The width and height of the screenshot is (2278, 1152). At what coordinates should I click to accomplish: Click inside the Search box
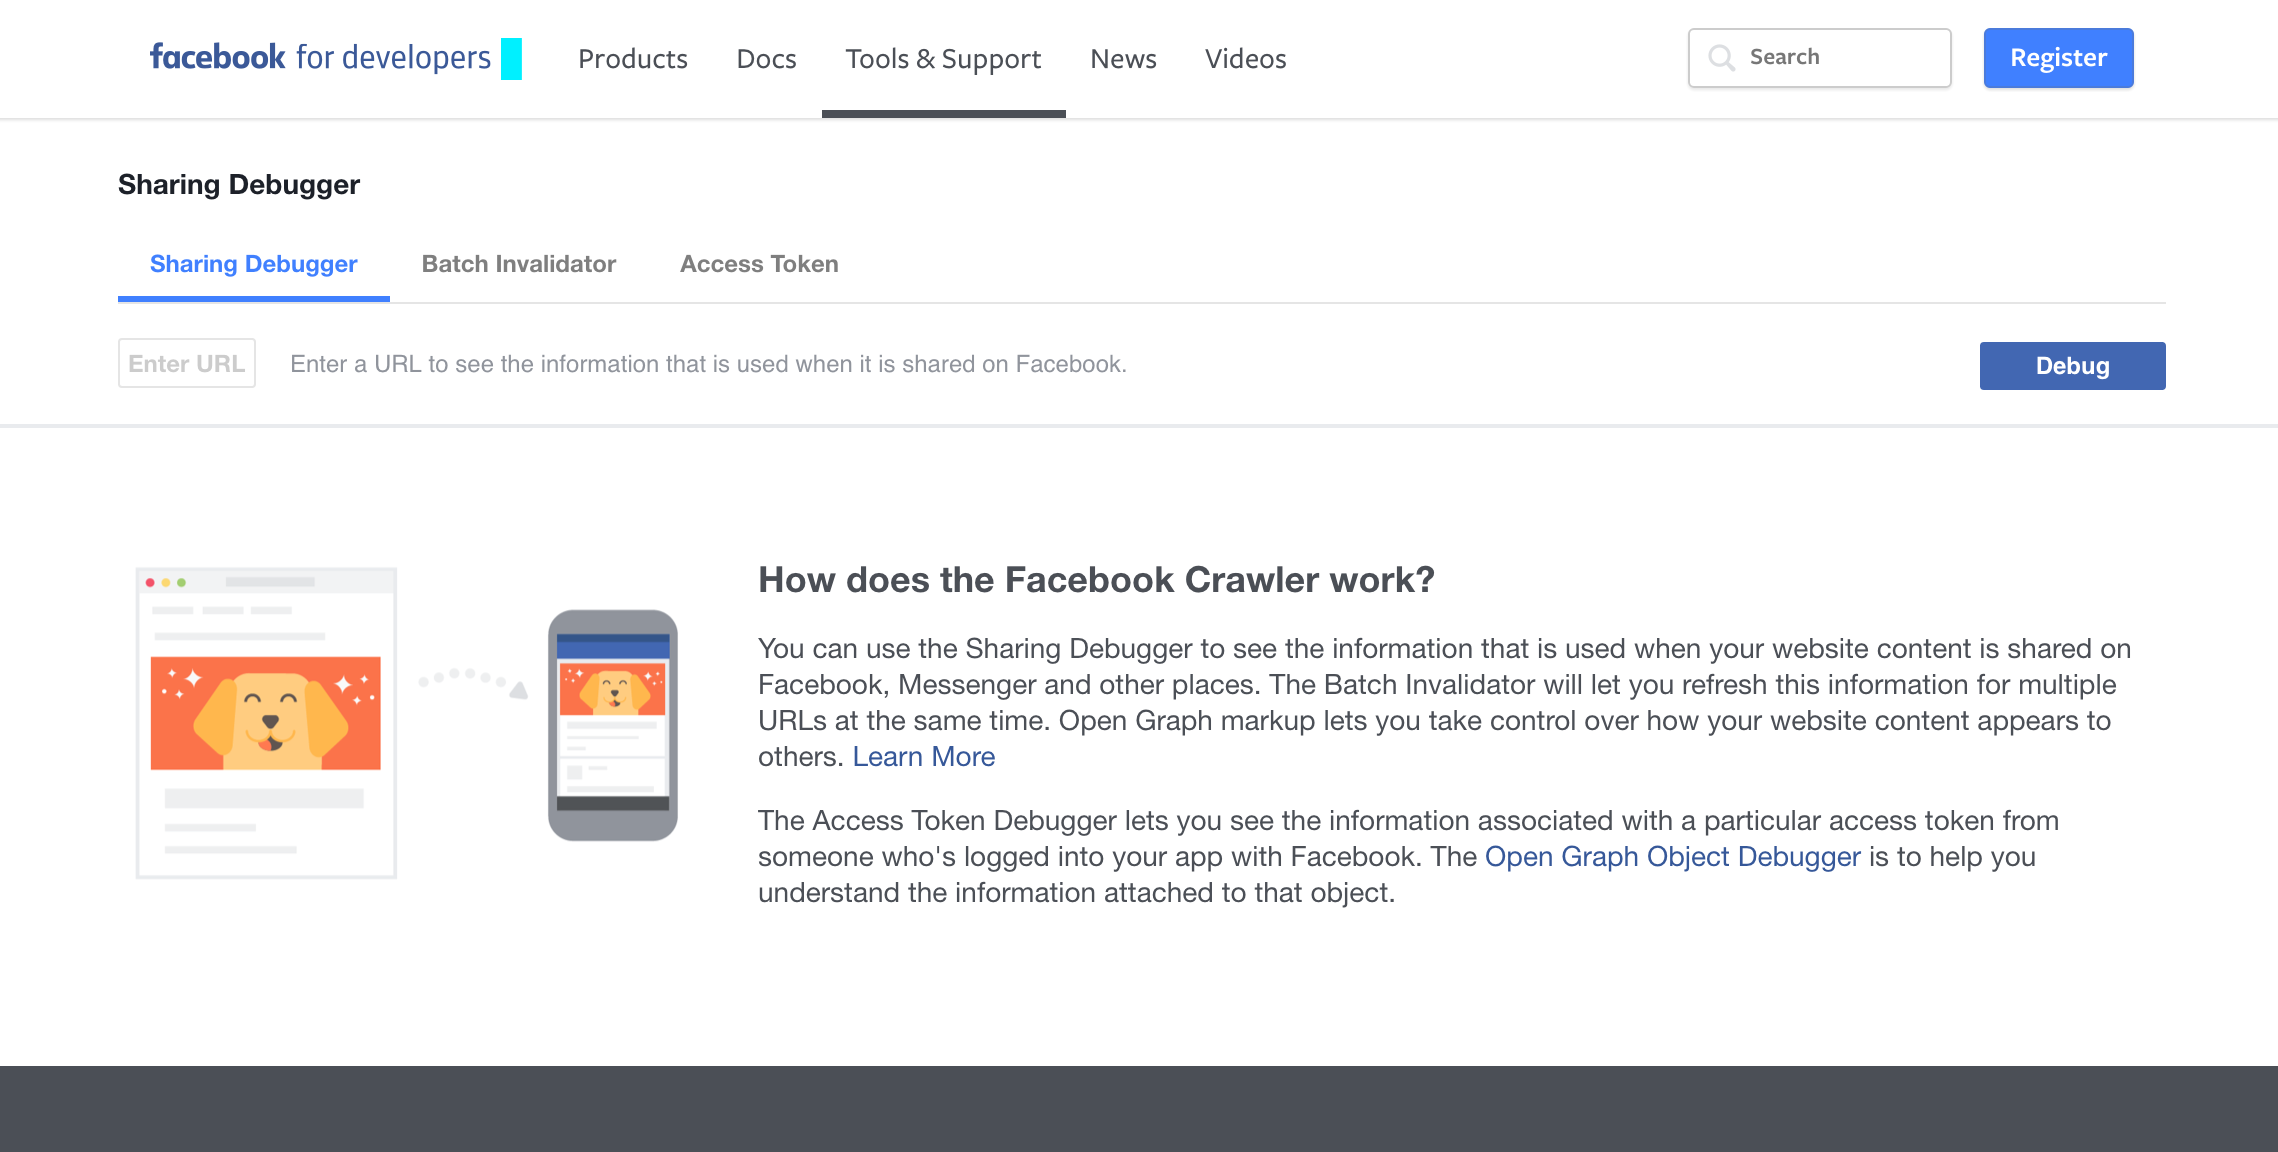[x=1840, y=57]
